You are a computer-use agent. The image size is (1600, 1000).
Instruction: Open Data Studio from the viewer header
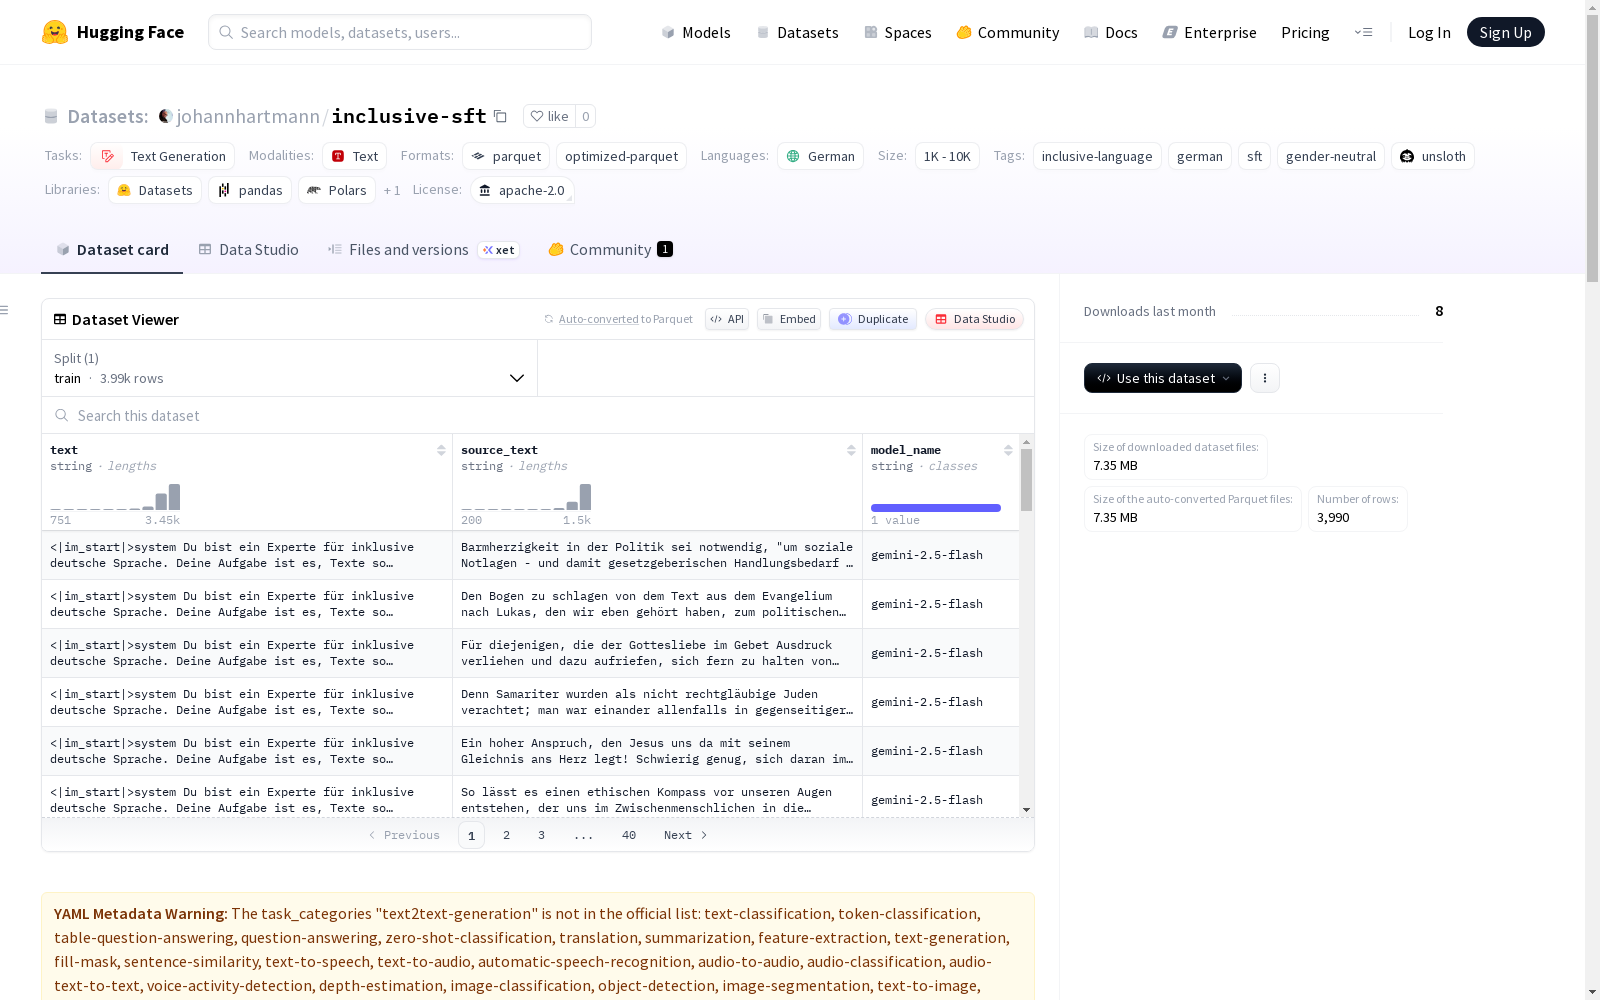tap(975, 319)
